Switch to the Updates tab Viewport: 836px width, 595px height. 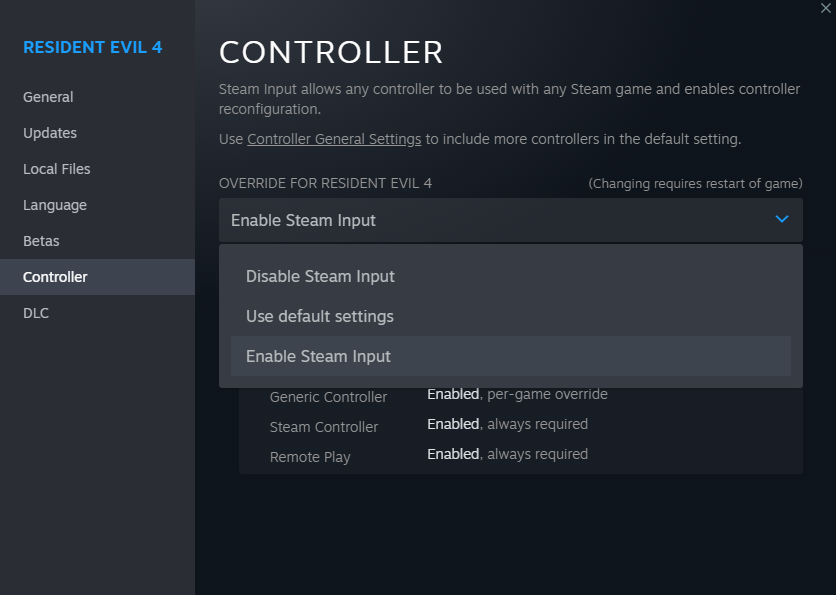pyautogui.click(x=50, y=133)
